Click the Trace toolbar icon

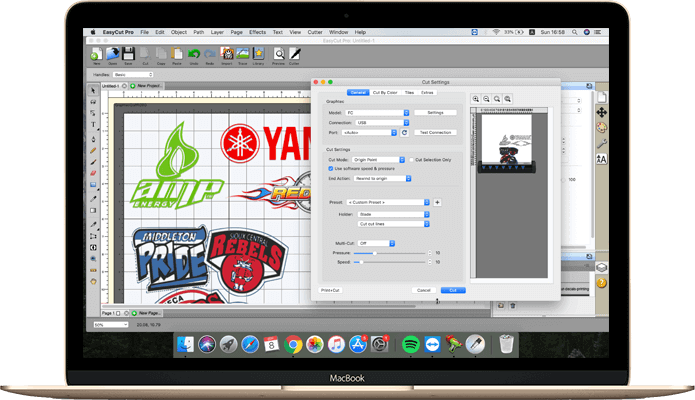click(x=242, y=54)
